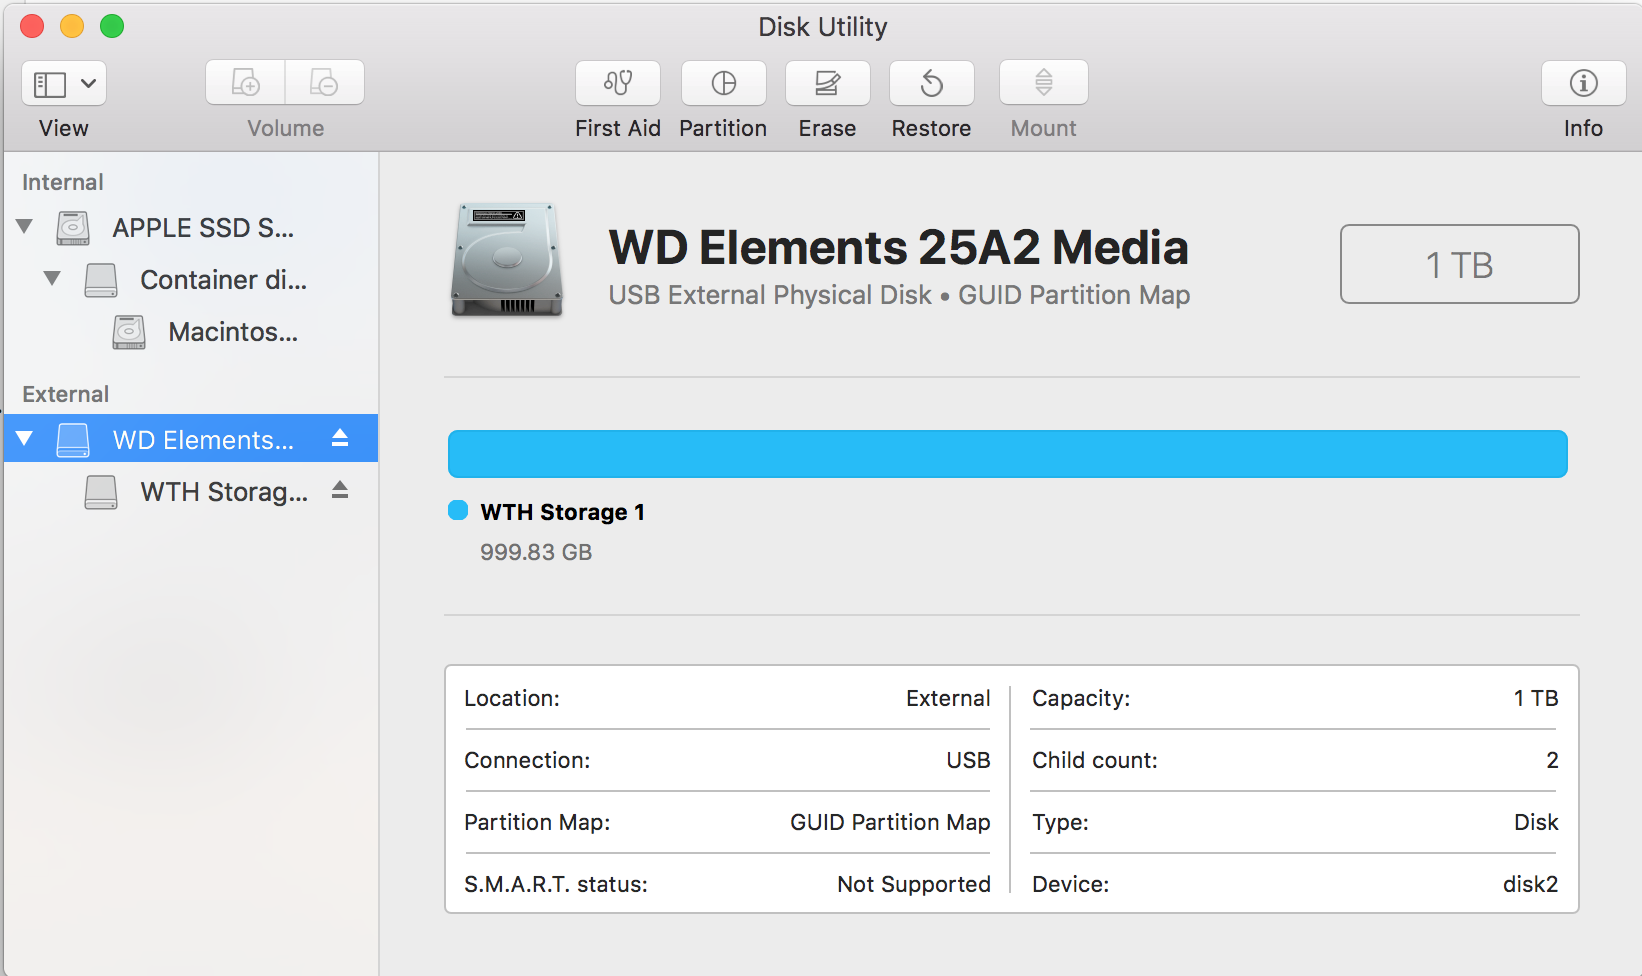Select the Container disk in sidebar
The width and height of the screenshot is (1642, 976).
[x=222, y=280]
